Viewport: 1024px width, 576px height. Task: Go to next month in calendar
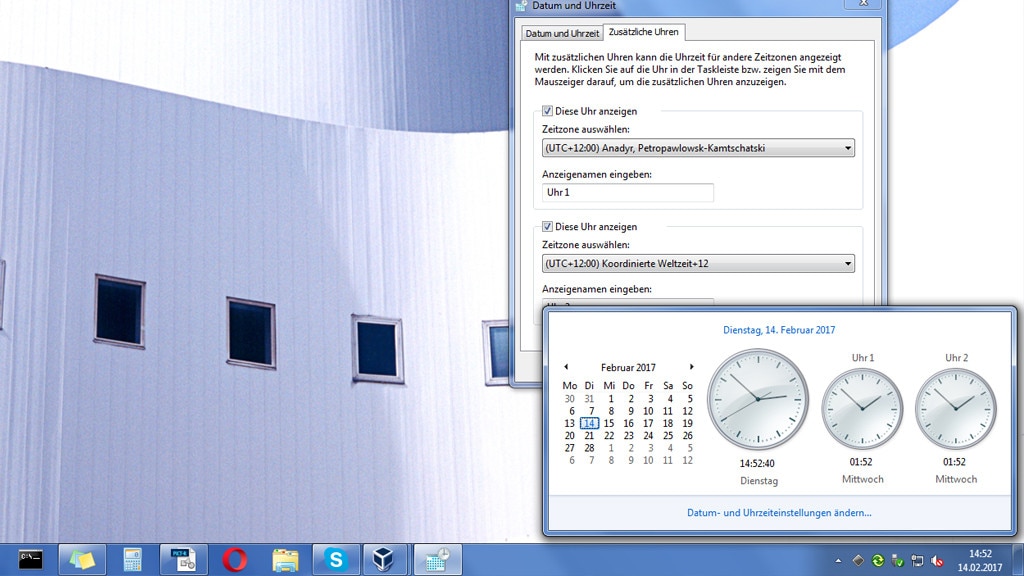point(691,367)
